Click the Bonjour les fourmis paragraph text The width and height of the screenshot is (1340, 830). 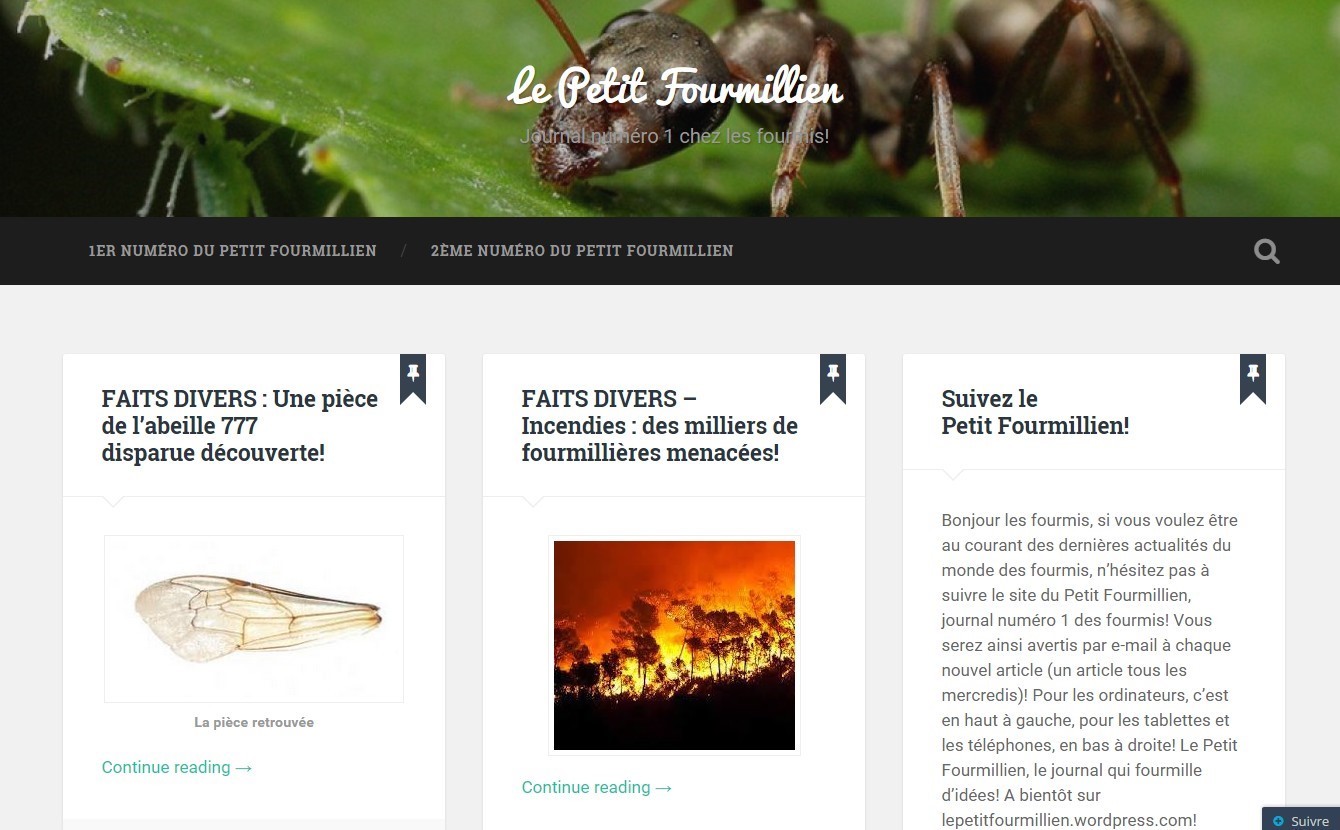(1090, 670)
